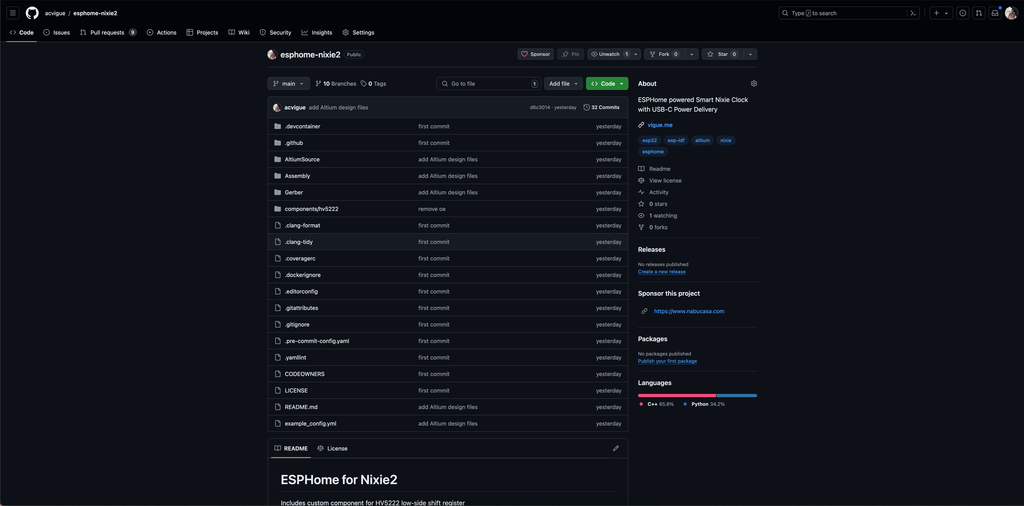Open the create new plus dropdown
The width and height of the screenshot is (1024, 506).
pyautogui.click(x=941, y=13)
